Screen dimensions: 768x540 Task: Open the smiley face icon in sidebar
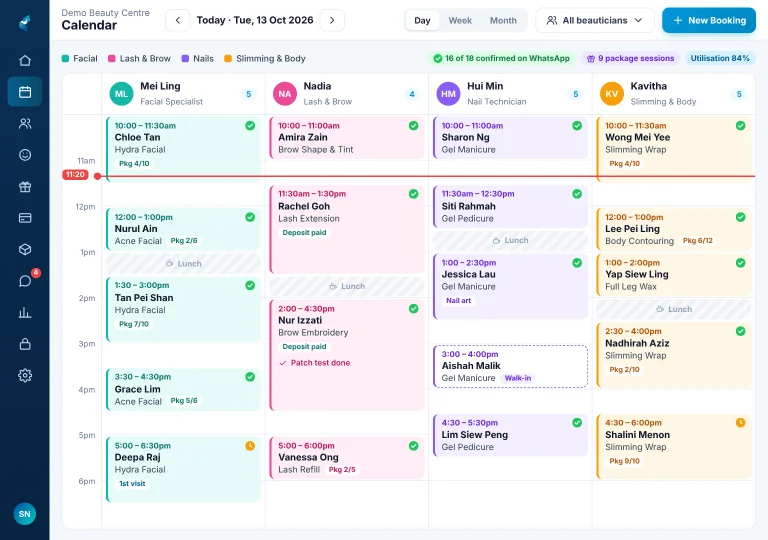25,155
